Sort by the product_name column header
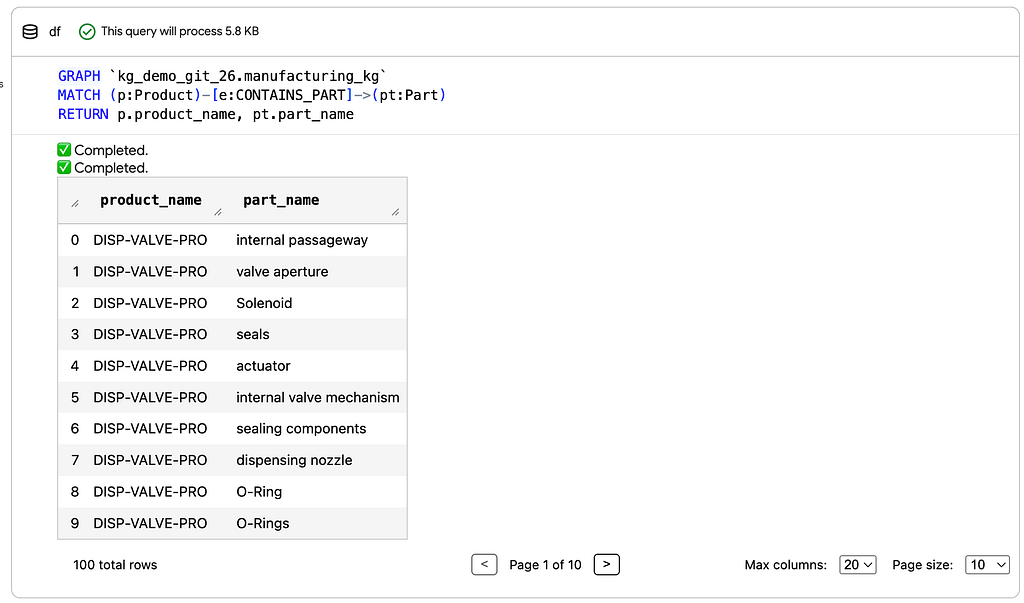The height and width of the screenshot is (603, 1024). 151,200
